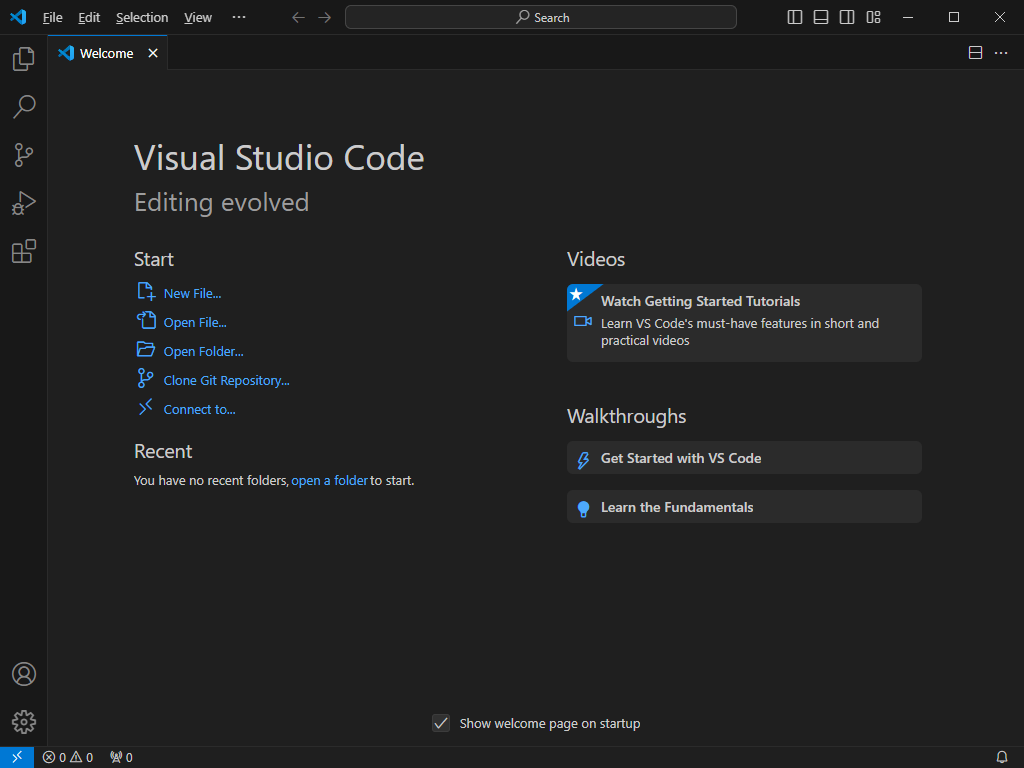Click Clone Git Repository... link
This screenshot has height=768, width=1024.
pyautogui.click(x=227, y=381)
